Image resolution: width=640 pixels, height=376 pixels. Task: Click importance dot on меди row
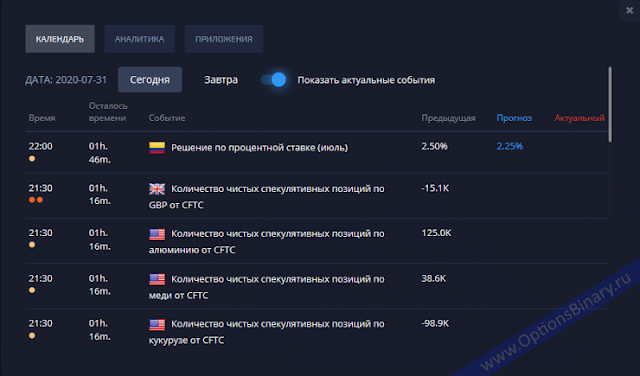pyautogui.click(x=32, y=290)
